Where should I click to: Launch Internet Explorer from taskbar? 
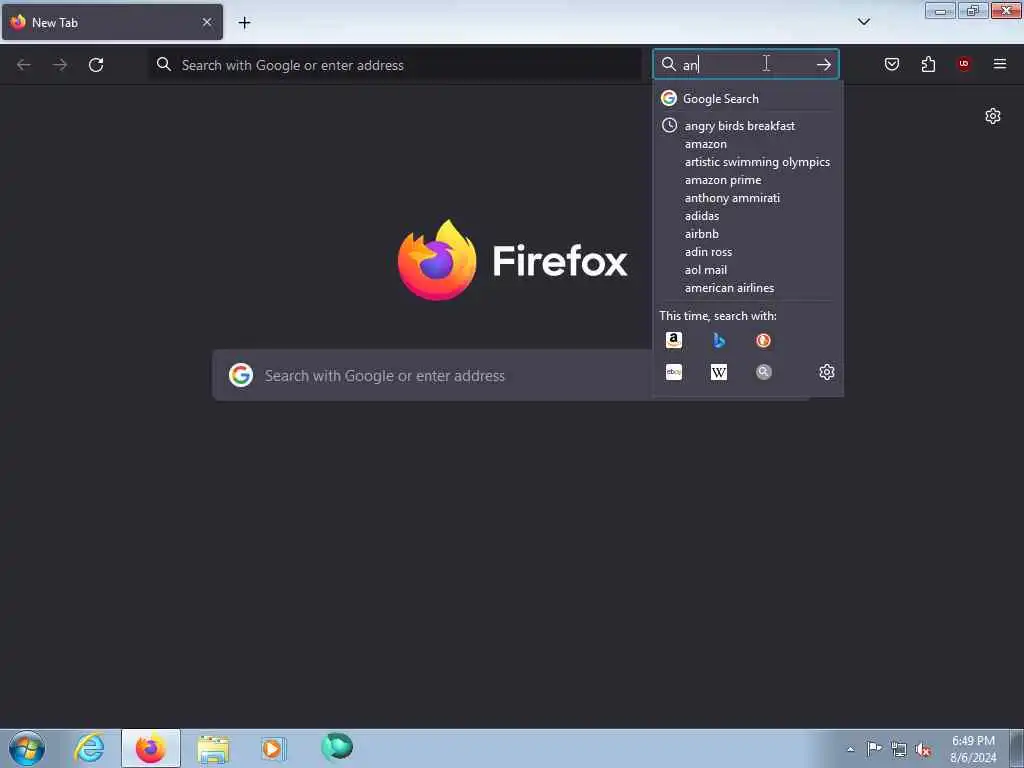(x=89, y=748)
